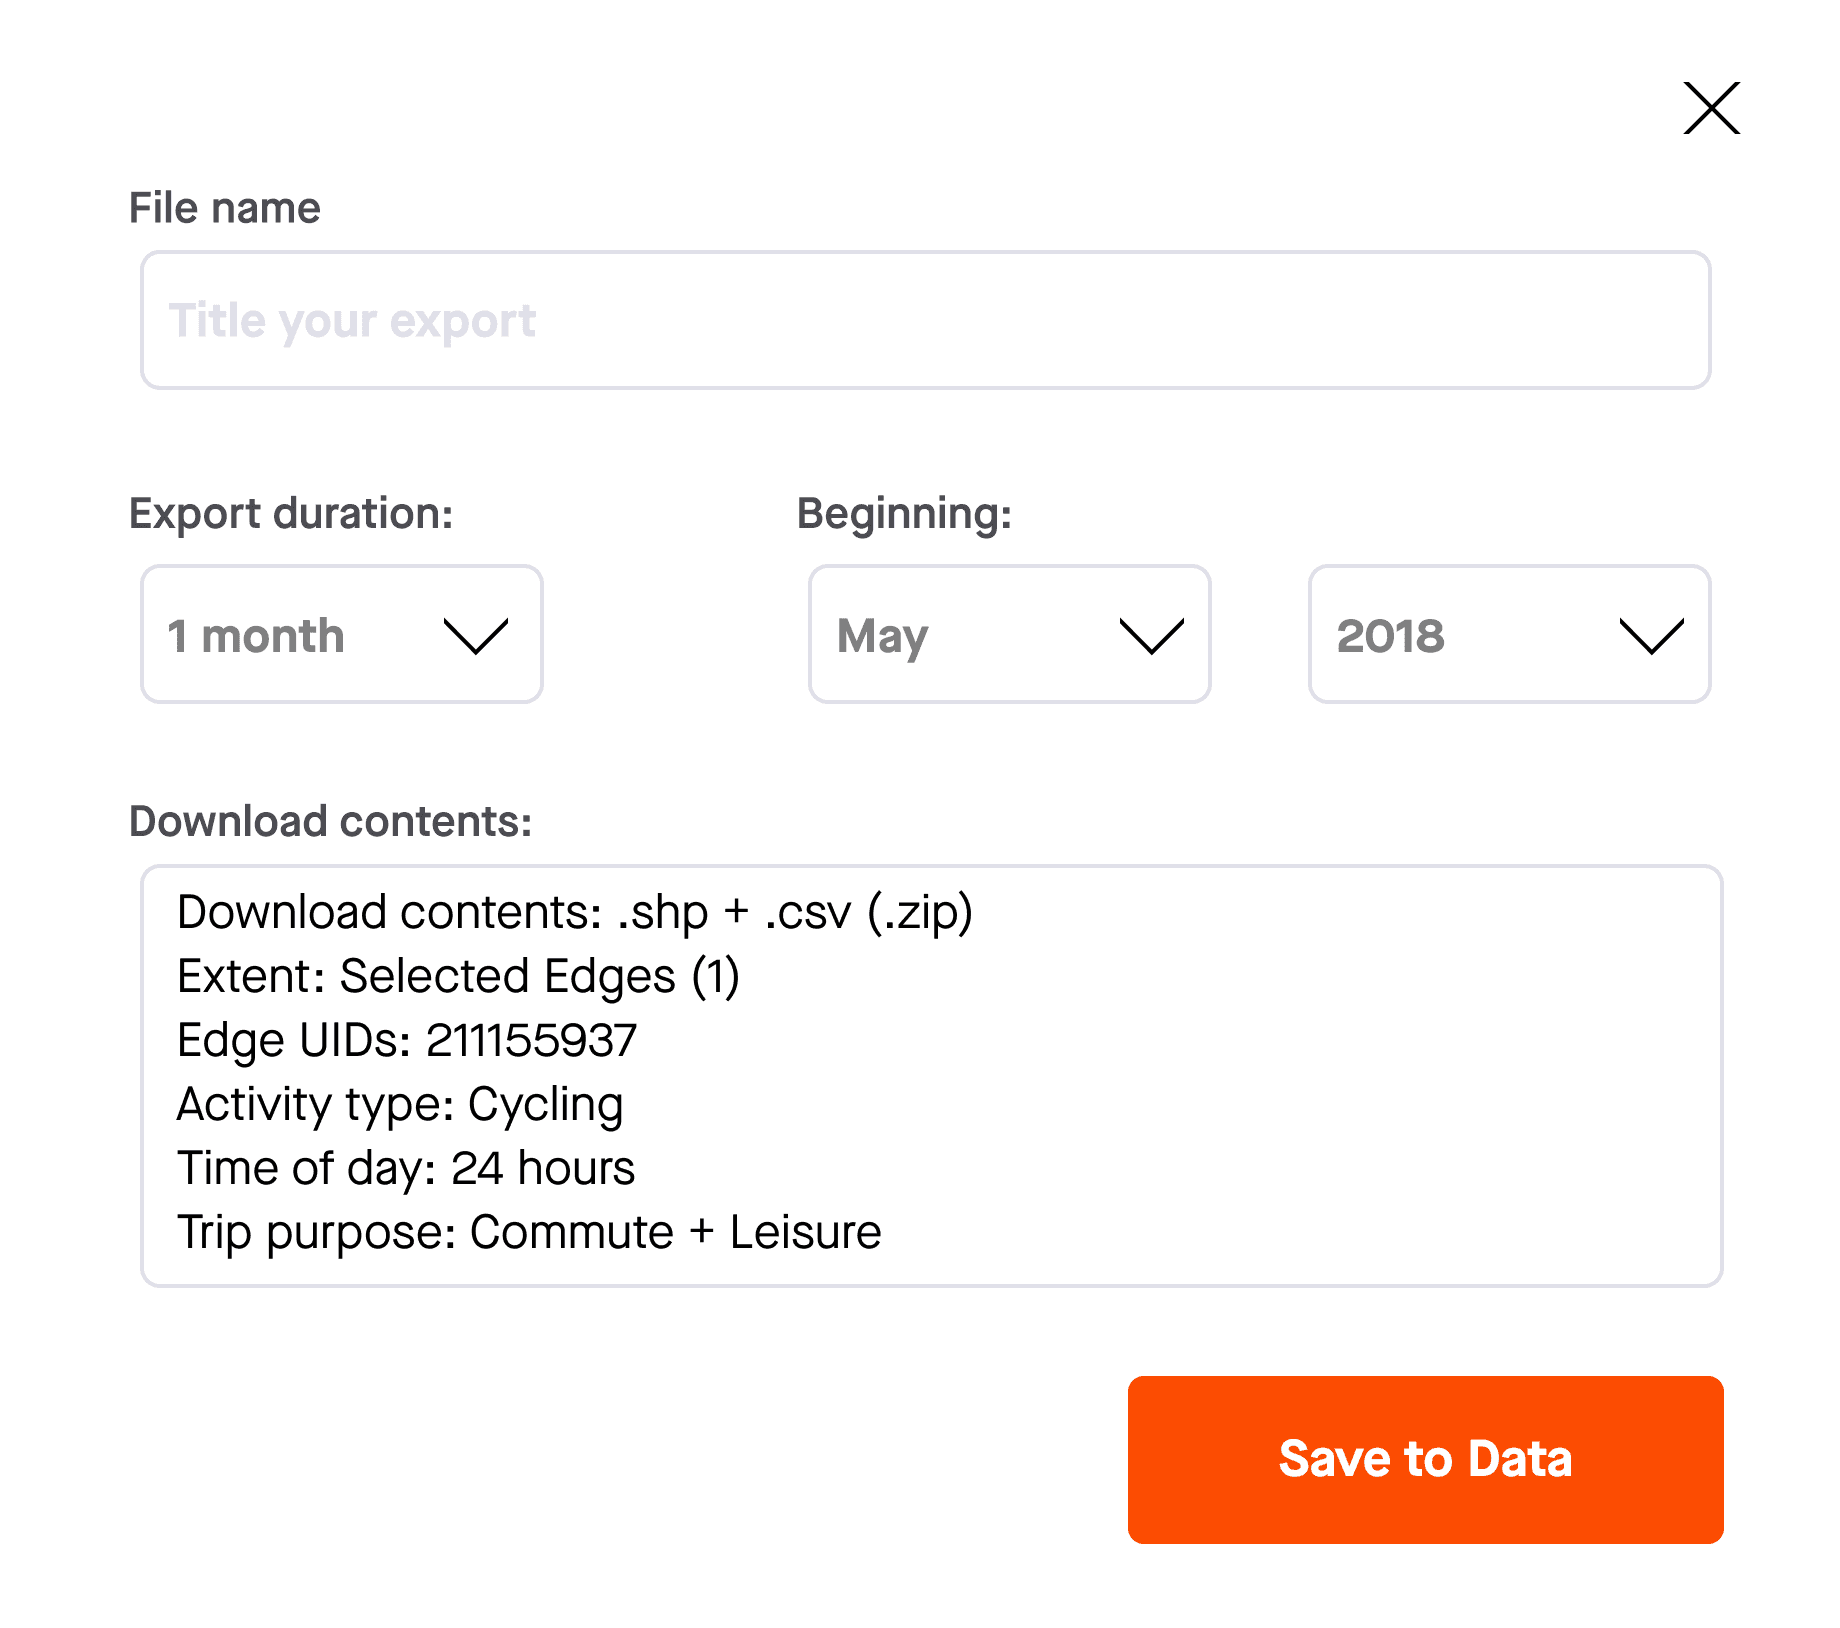Screen dimensions: 1840x1628
Task: Click the chevron arrow beside 'May'
Action: [1151, 636]
